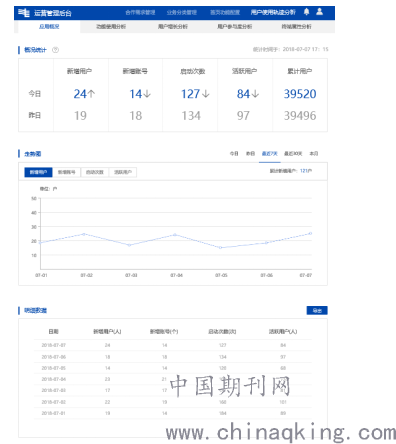Click the down arrow next to 127

[206, 94]
